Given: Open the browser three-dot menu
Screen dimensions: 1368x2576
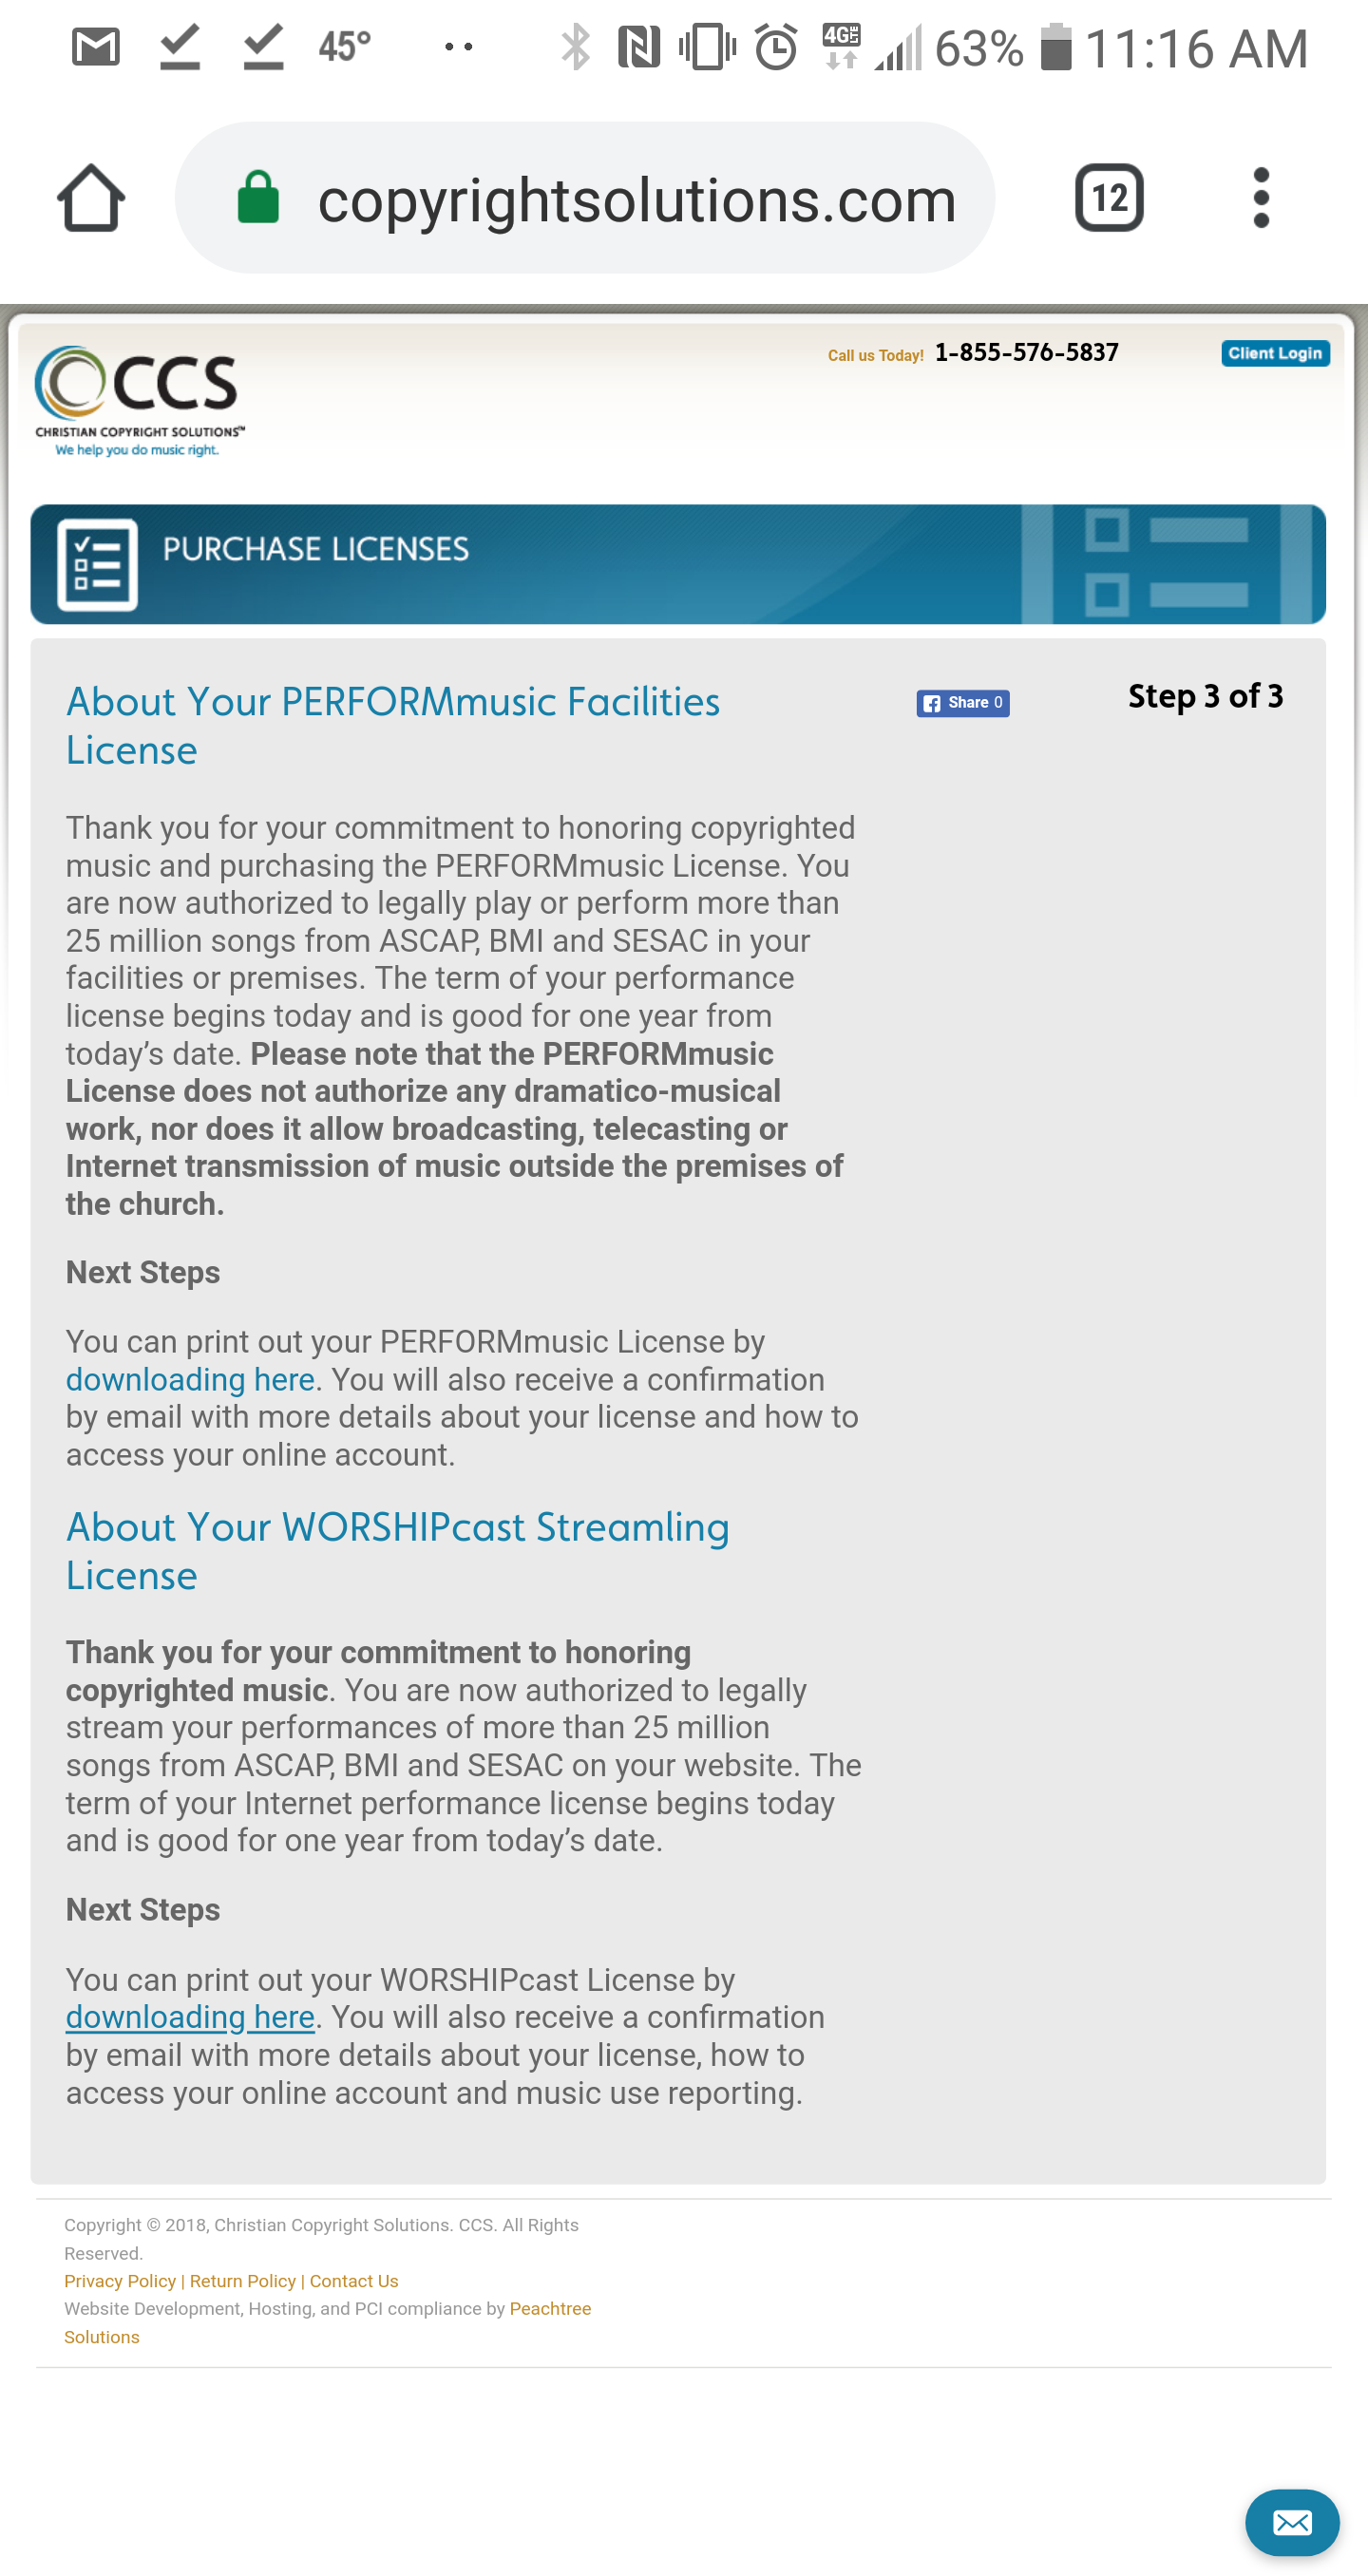Looking at the screenshot, I should [1261, 198].
